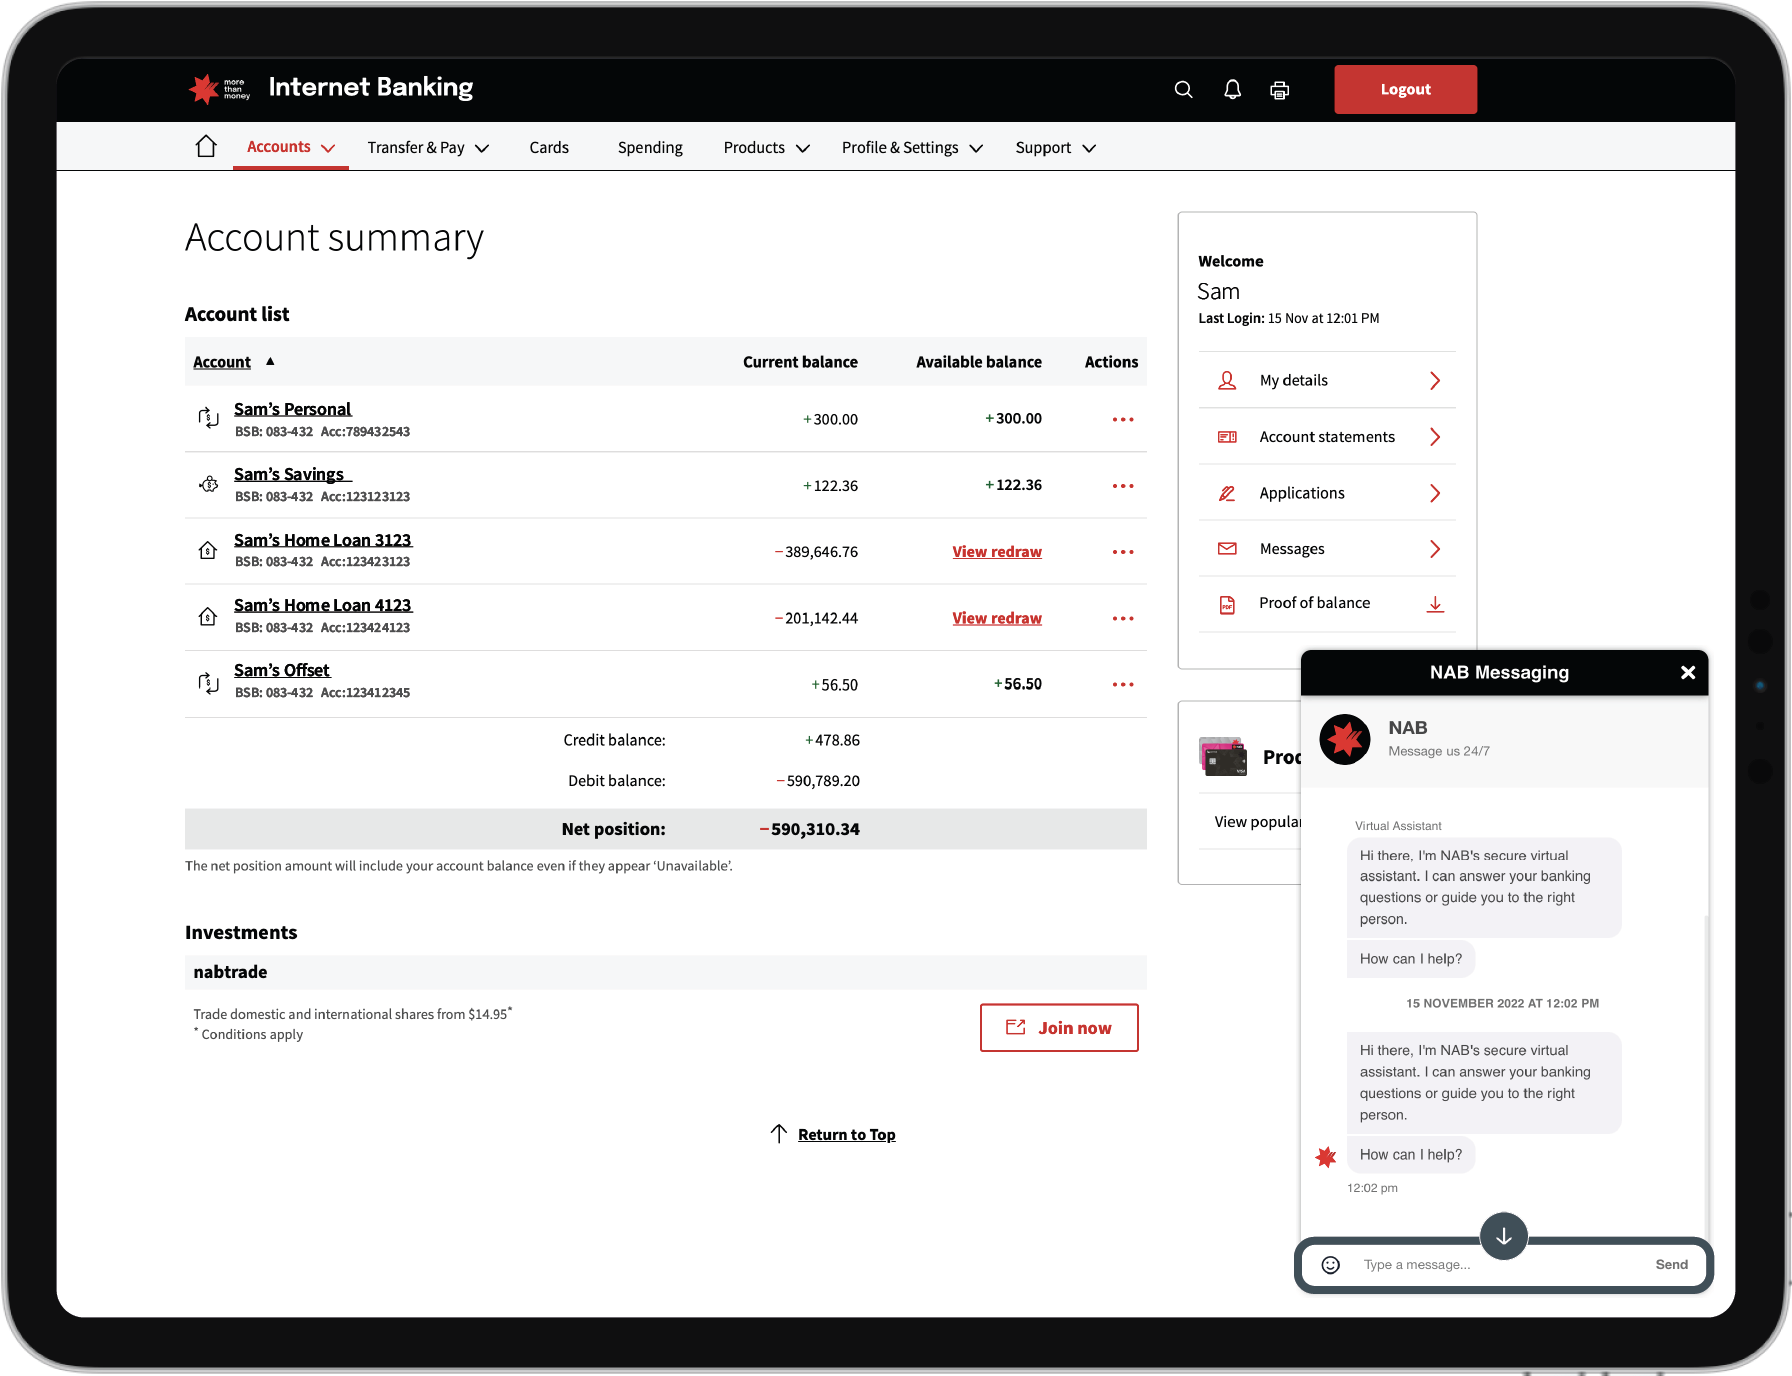Screen dimensions: 1792x1376
Task: Open three-dot actions for Sam's Offset
Action: [x=1123, y=685]
